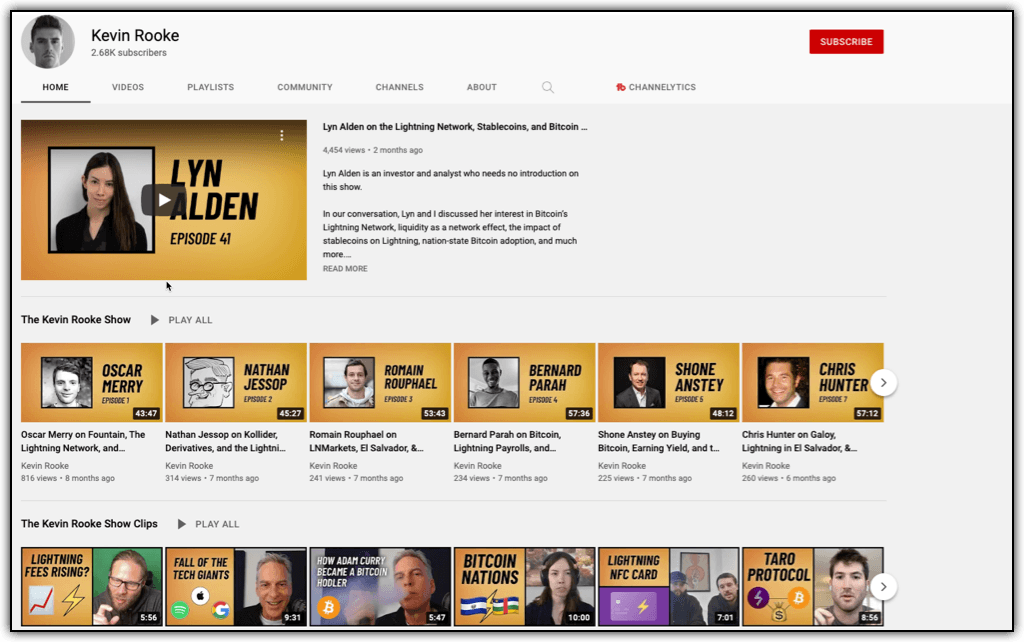
Task: Click the 2.68K subscribers count
Action: coord(129,53)
